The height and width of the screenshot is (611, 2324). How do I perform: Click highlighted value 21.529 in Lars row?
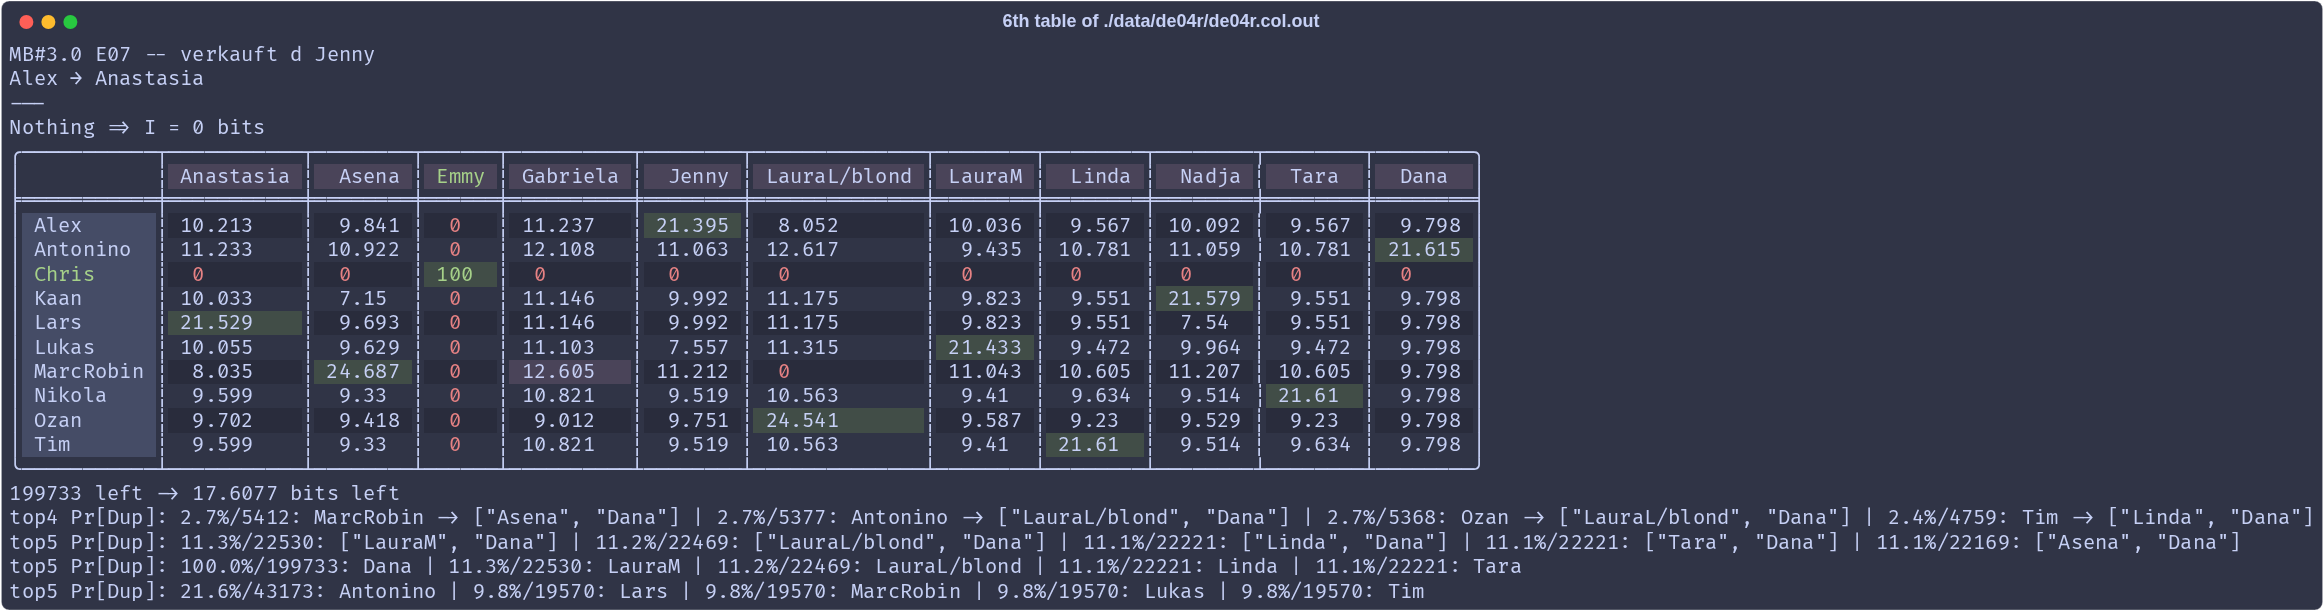point(235,323)
